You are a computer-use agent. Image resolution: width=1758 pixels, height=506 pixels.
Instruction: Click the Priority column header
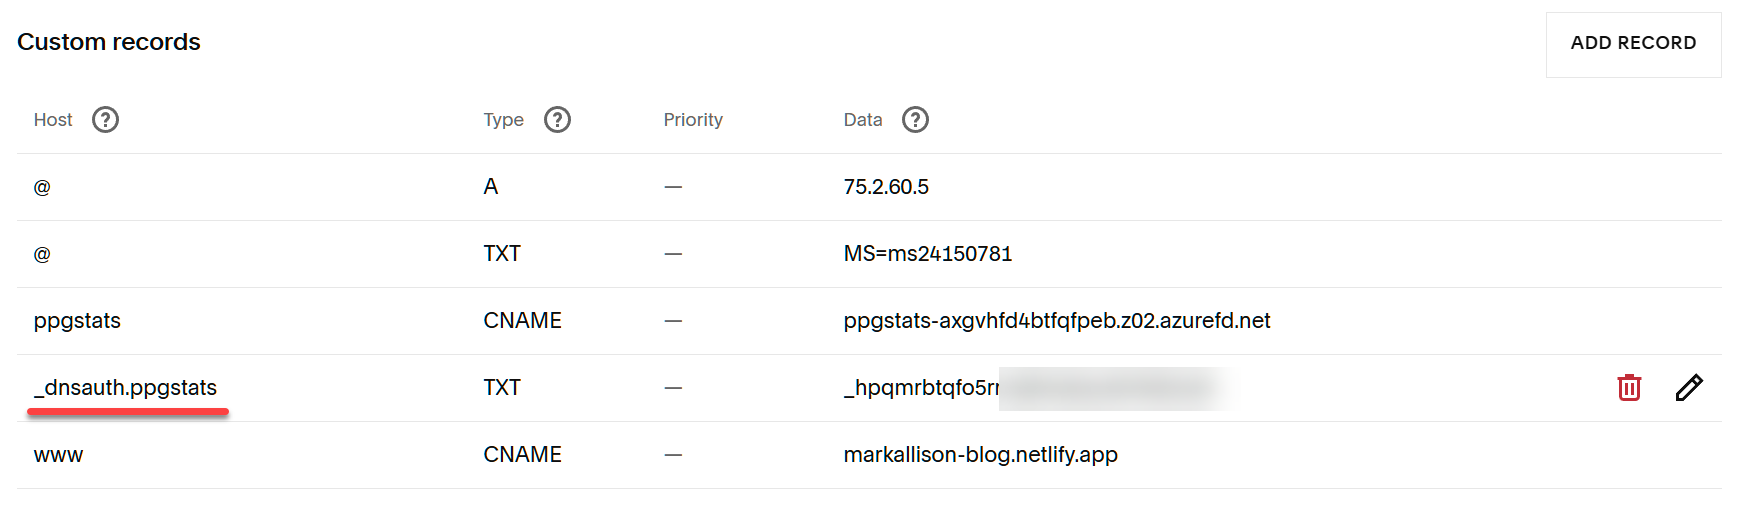click(x=693, y=120)
